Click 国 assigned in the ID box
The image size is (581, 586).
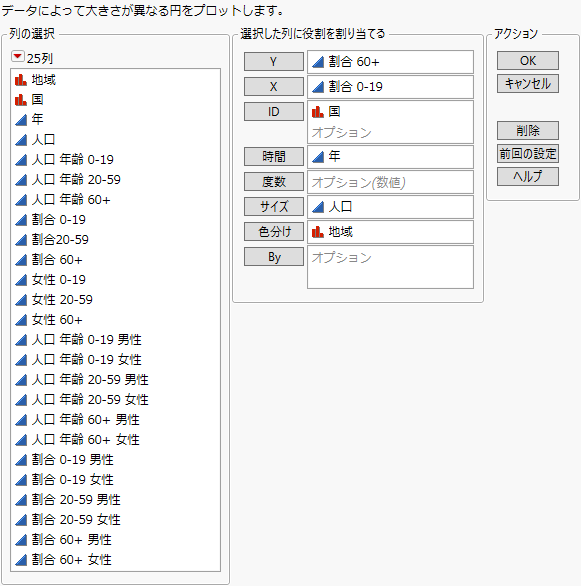coord(390,111)
